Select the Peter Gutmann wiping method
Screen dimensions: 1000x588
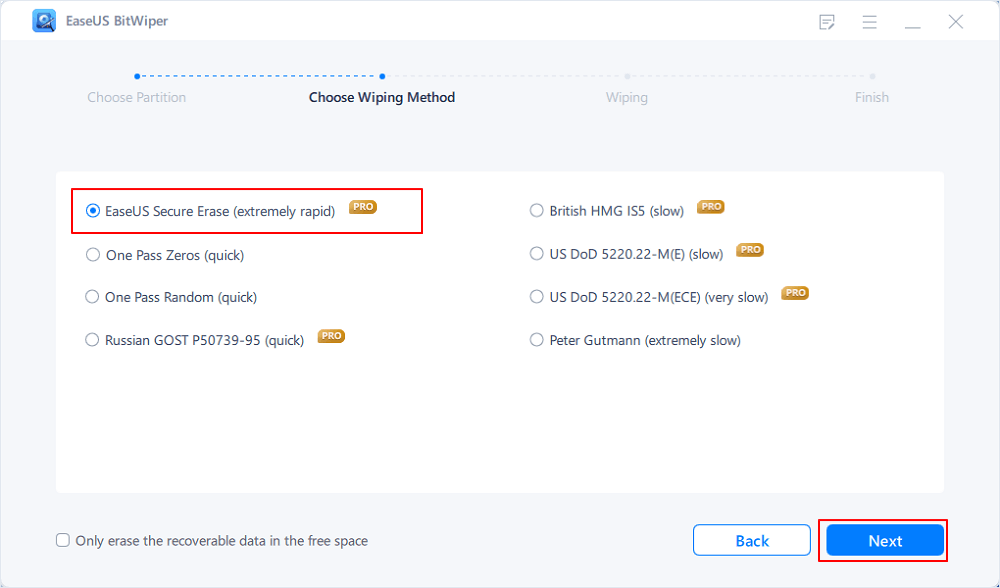click(536, 340)
